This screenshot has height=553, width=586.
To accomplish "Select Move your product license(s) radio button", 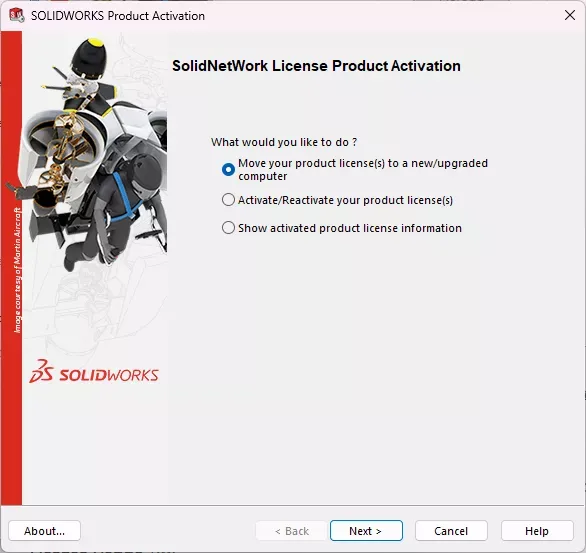I will (x=228, y=169).
